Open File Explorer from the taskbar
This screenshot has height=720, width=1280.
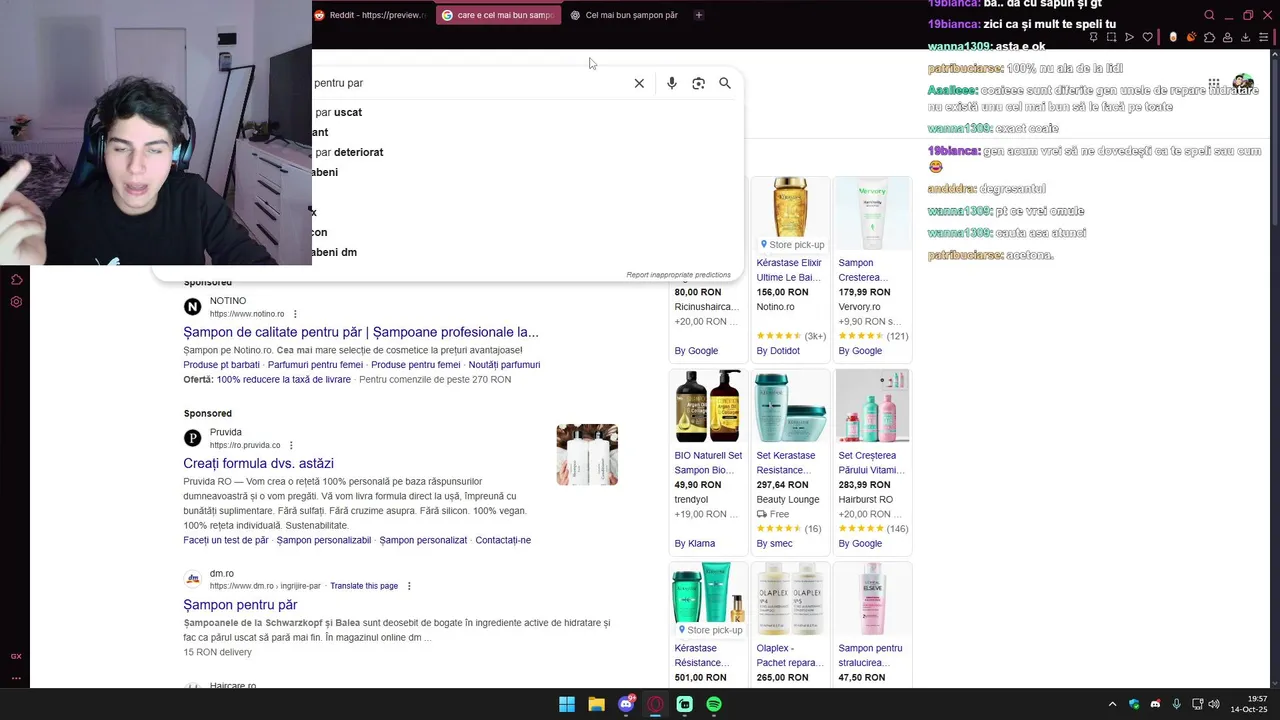click(596, 704)
